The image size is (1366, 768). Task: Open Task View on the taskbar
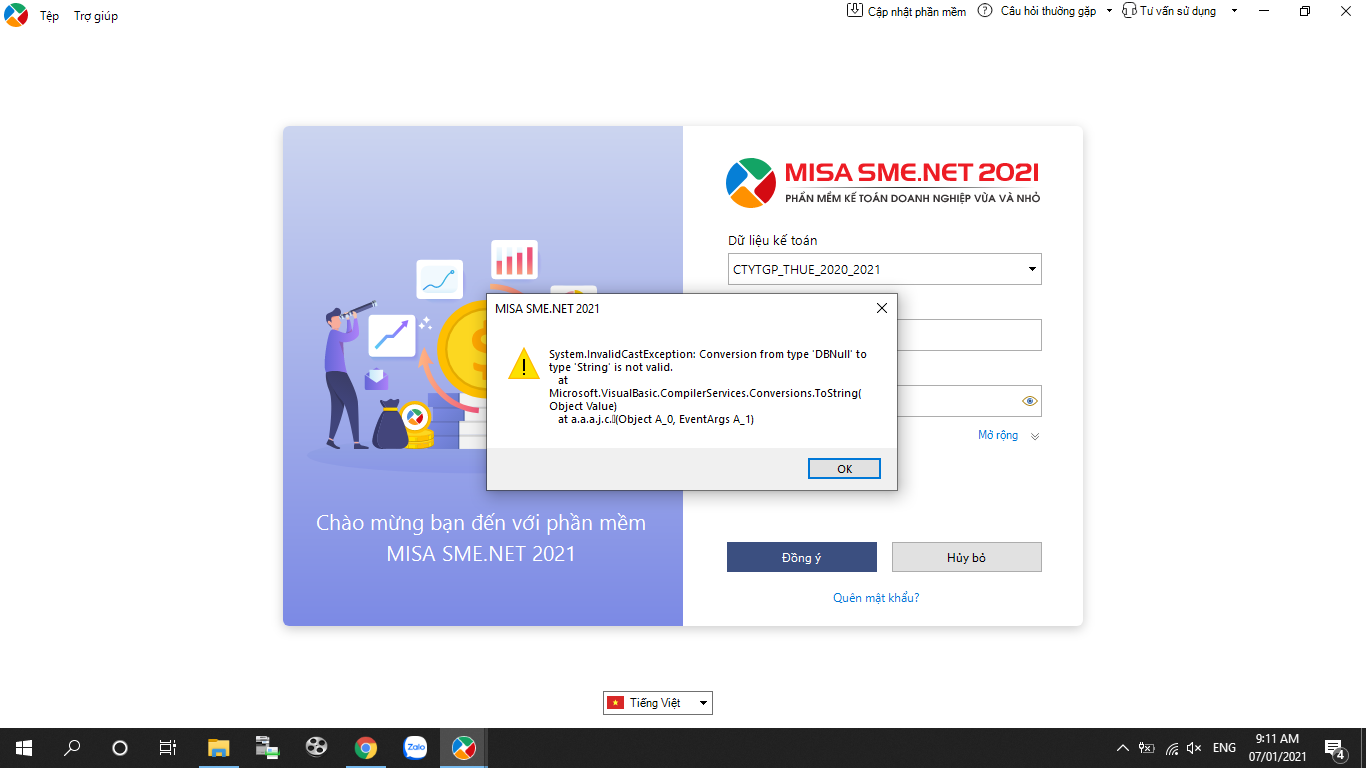pyautogui.click(x=168, y=748)
